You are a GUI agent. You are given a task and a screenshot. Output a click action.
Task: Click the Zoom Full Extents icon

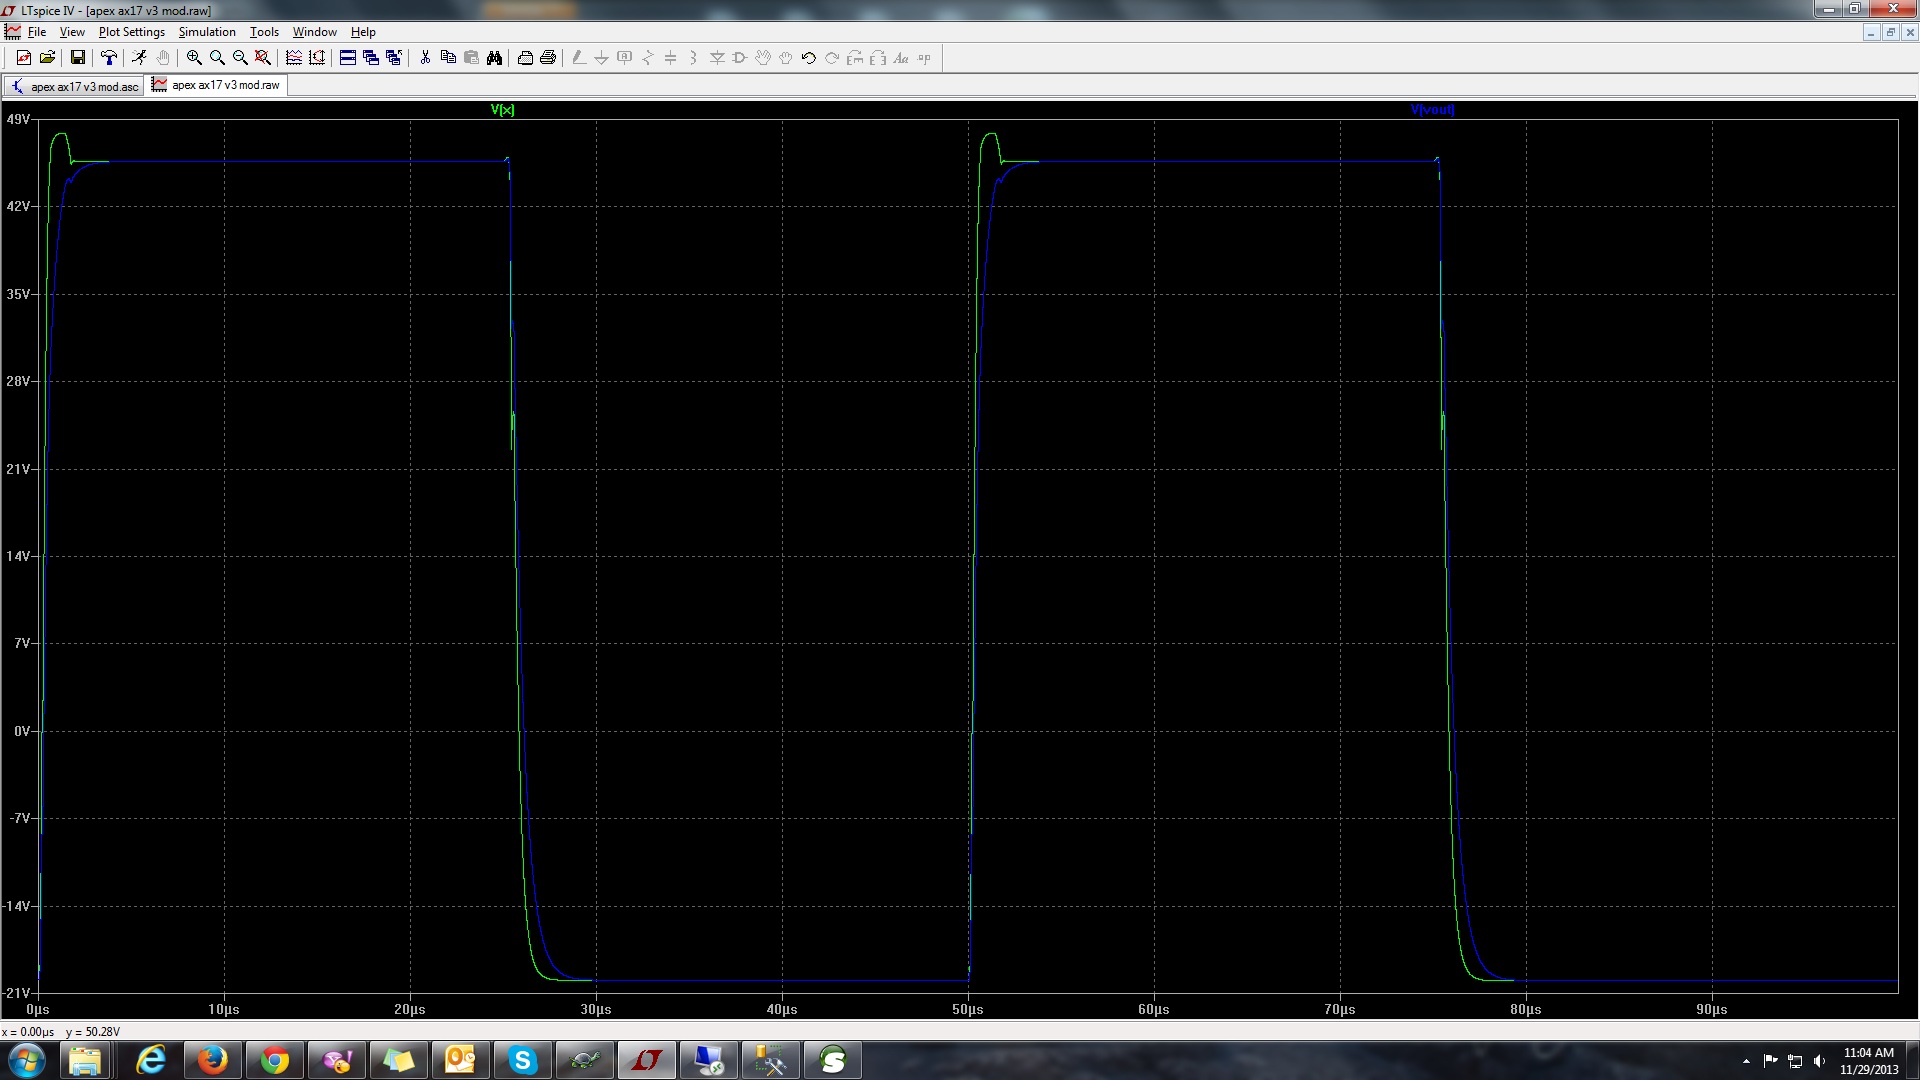[x=263, y=58]
